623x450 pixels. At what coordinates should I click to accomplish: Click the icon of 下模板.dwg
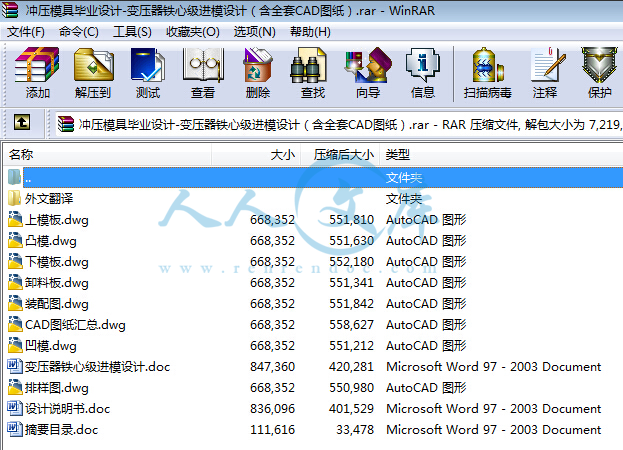pos(15,261)
